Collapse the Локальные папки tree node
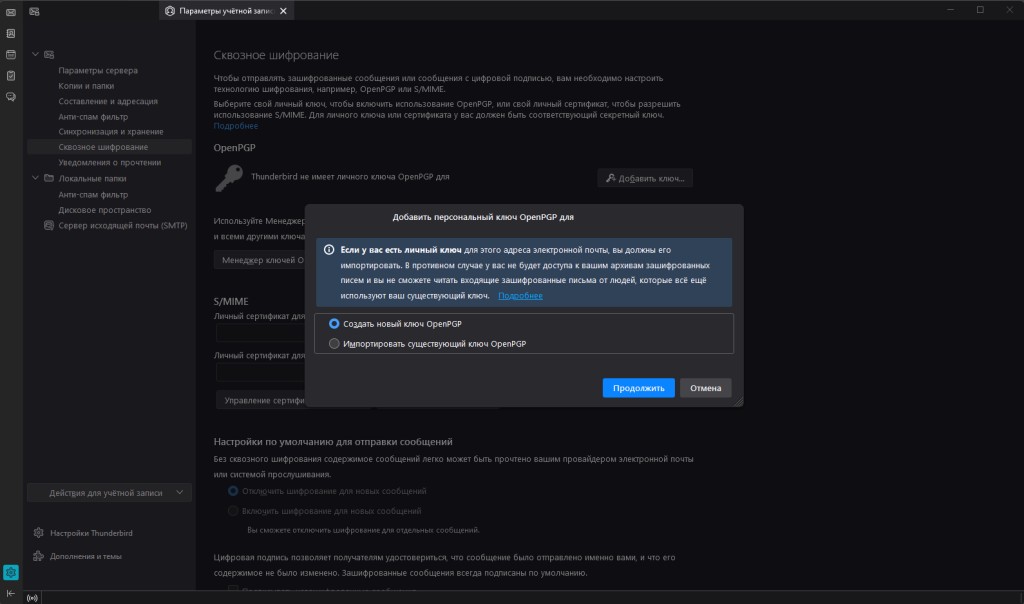 35,178
